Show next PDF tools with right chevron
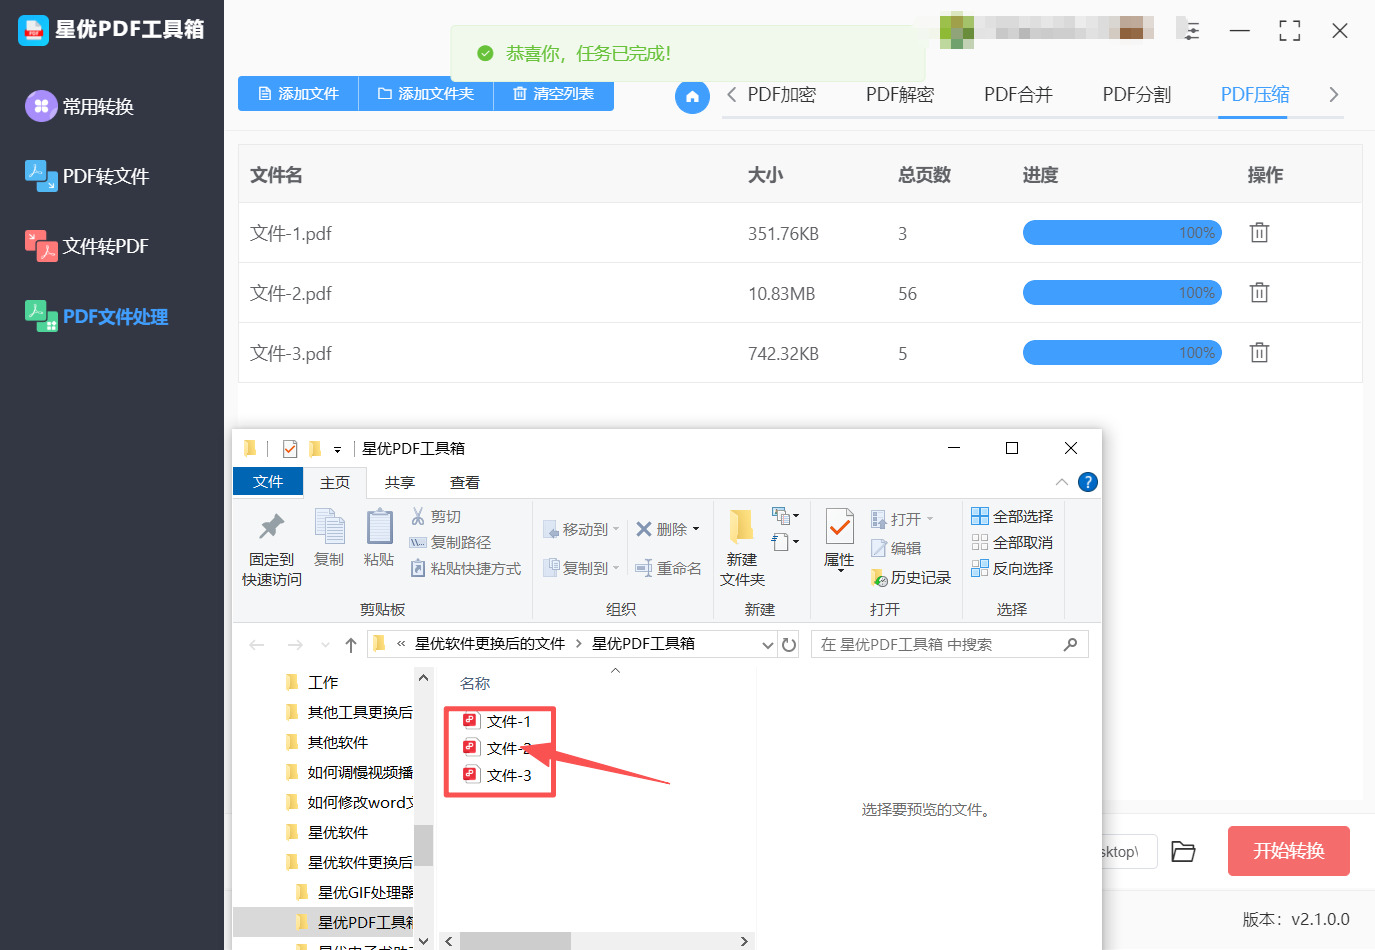This screenshot has width=1375, height=950. click(1333, 95)
